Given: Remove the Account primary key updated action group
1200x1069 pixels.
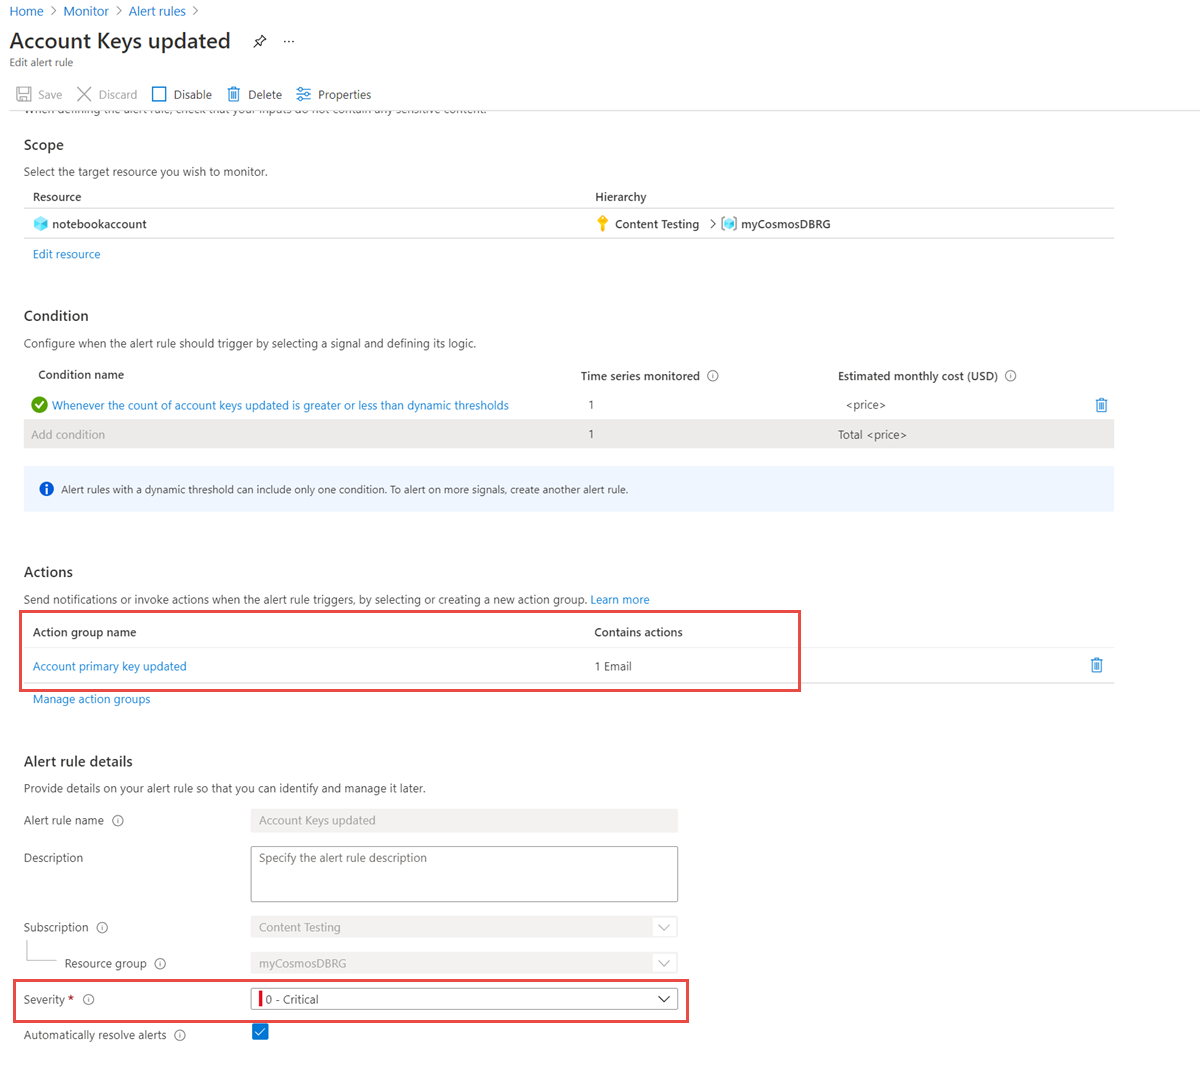Looking at the screenshot, I should [1096, 665].
